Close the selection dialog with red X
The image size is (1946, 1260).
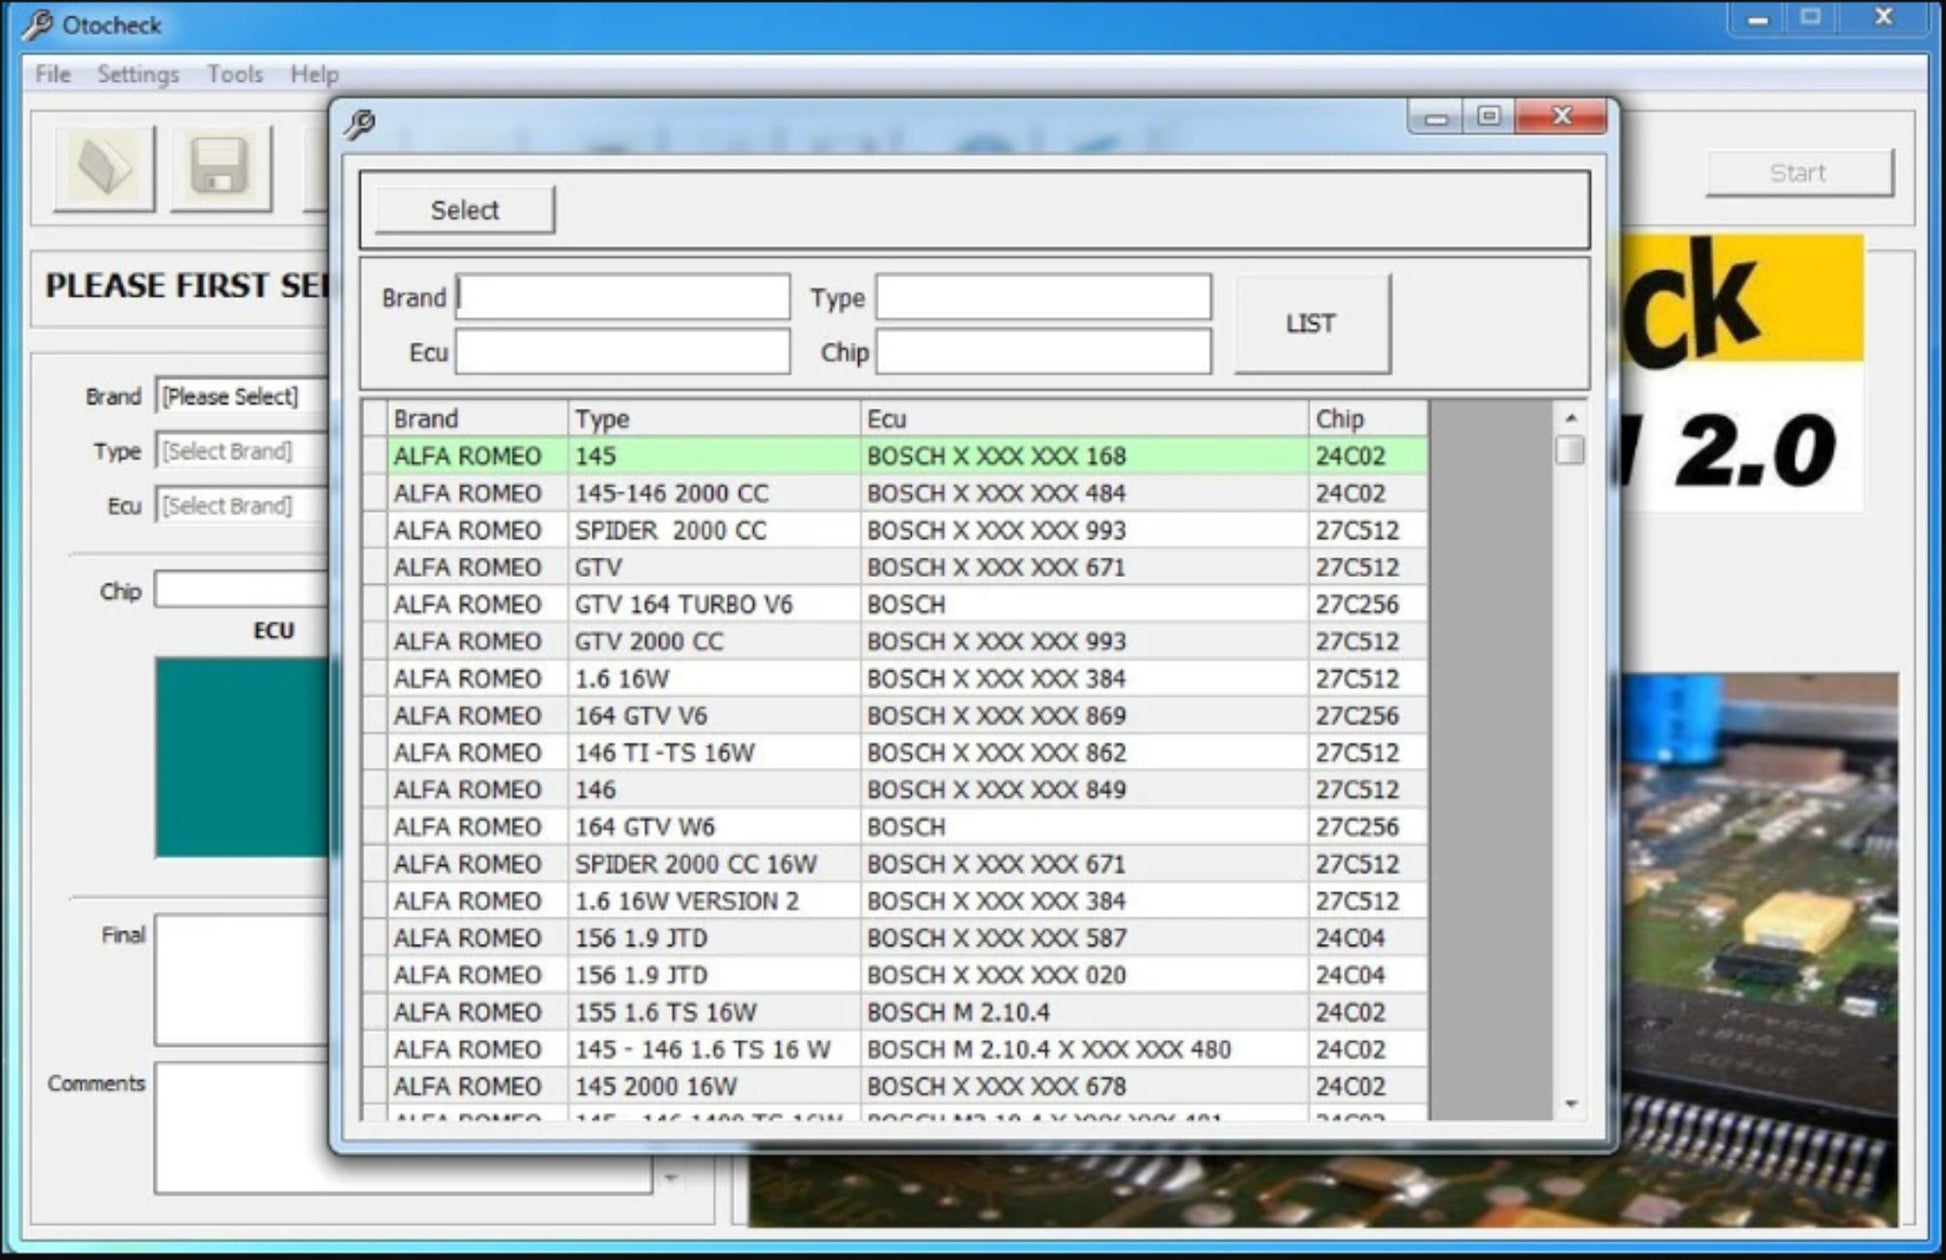point(1561,116)
